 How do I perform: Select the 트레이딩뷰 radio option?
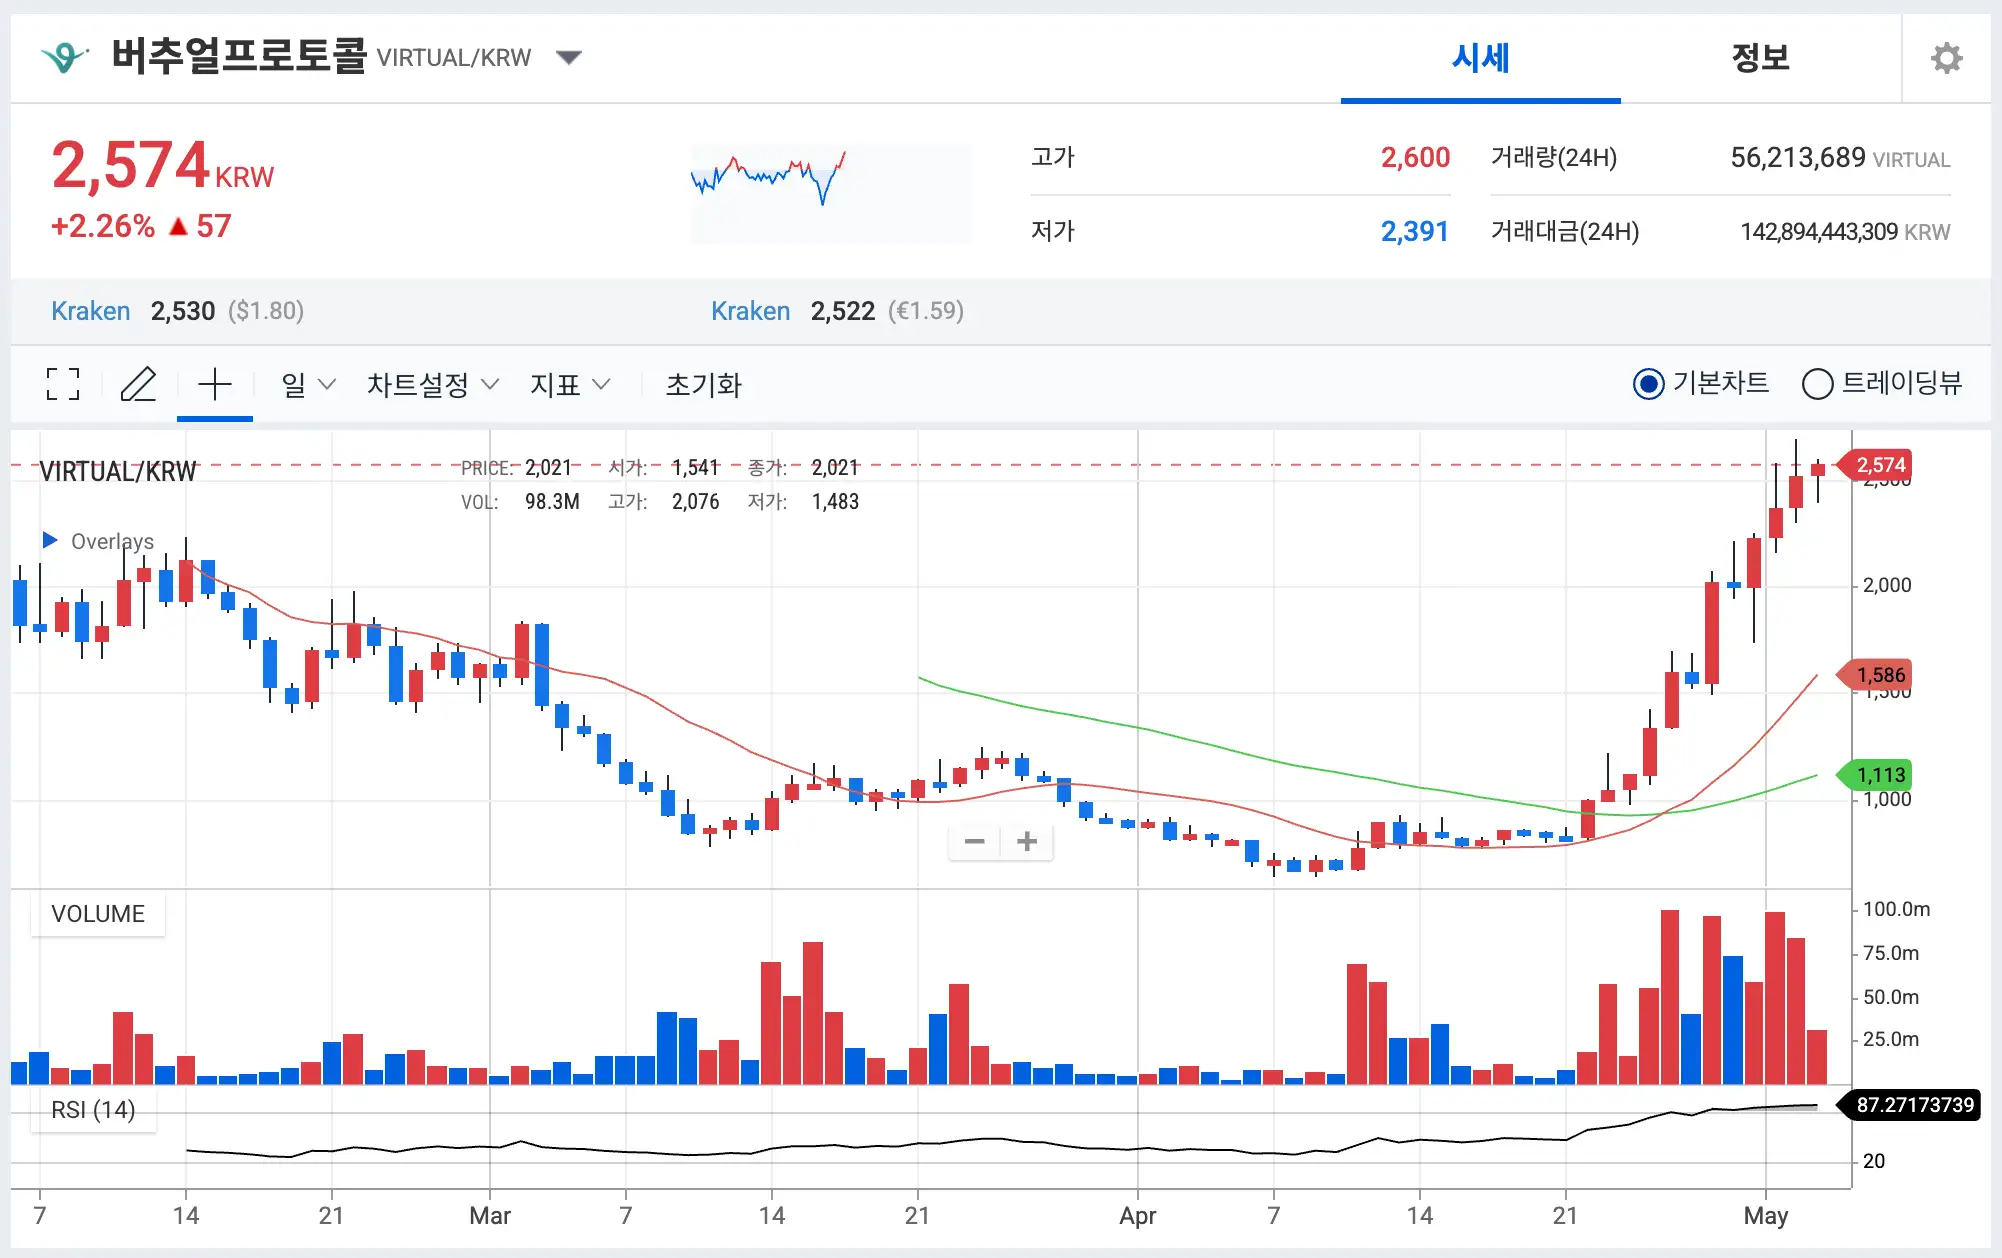(x=1817, y=384)
